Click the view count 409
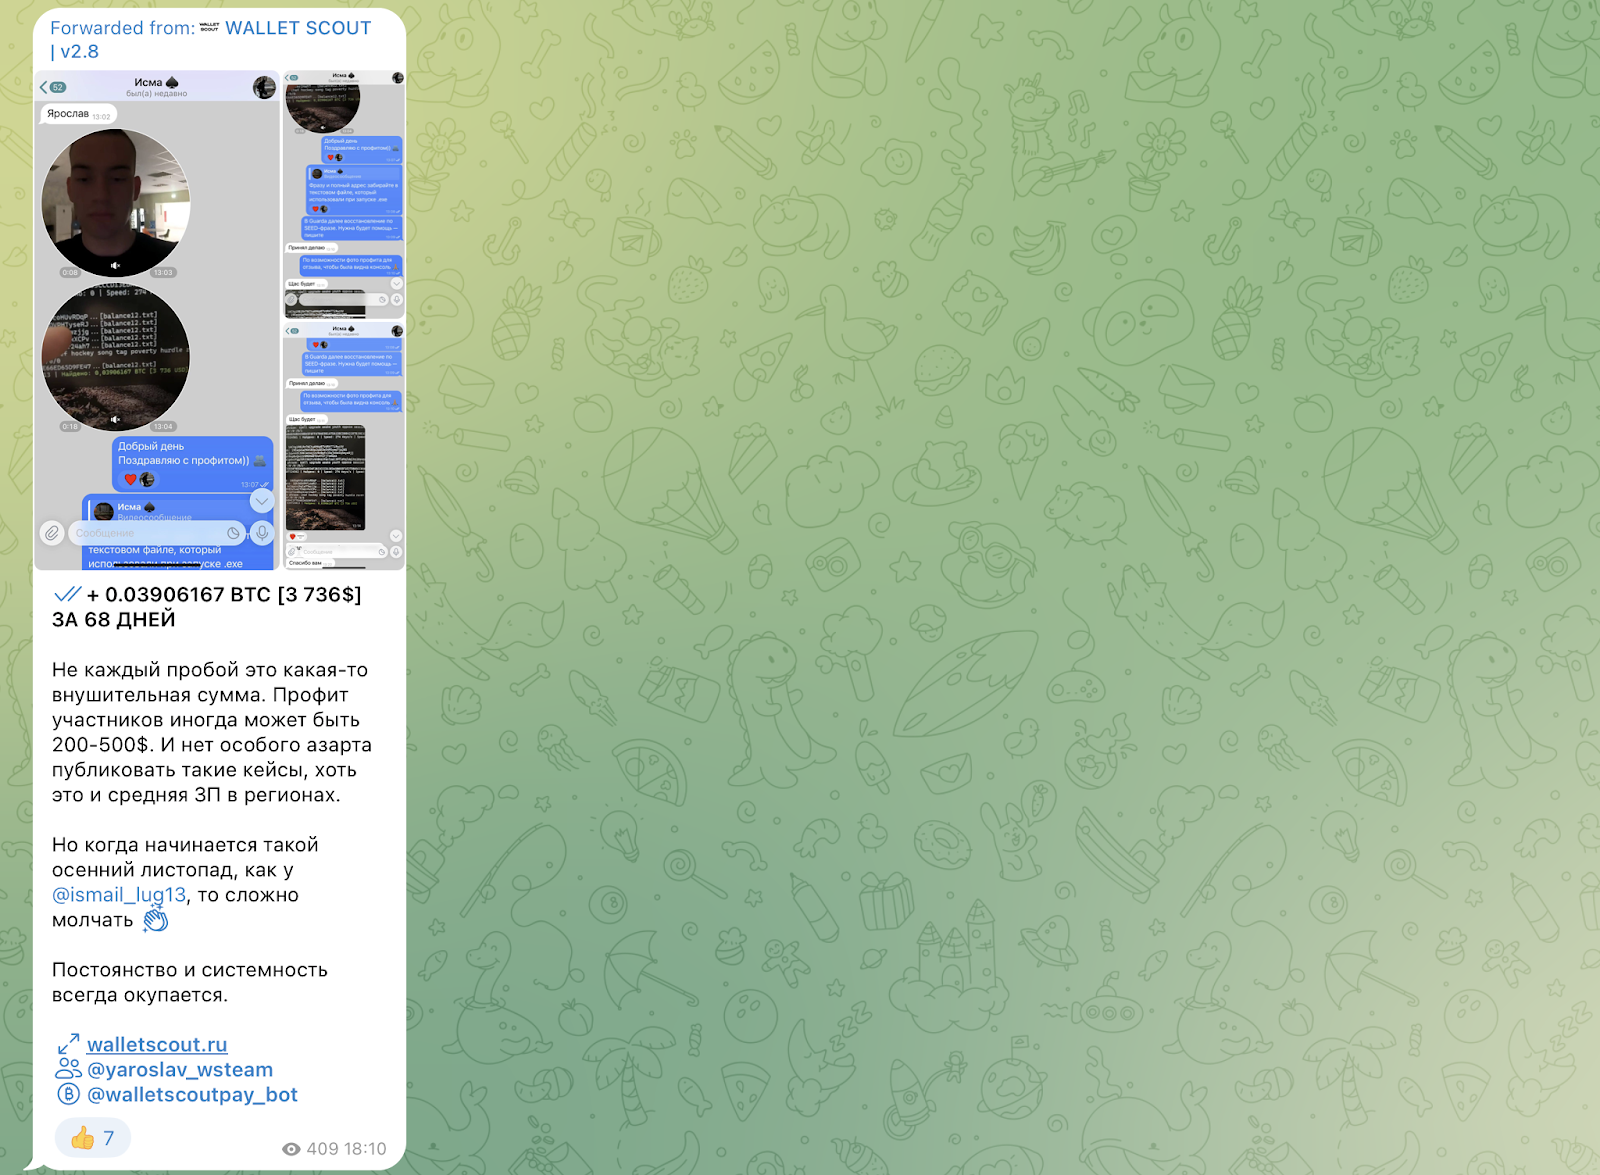 [x=323, y=1149]
